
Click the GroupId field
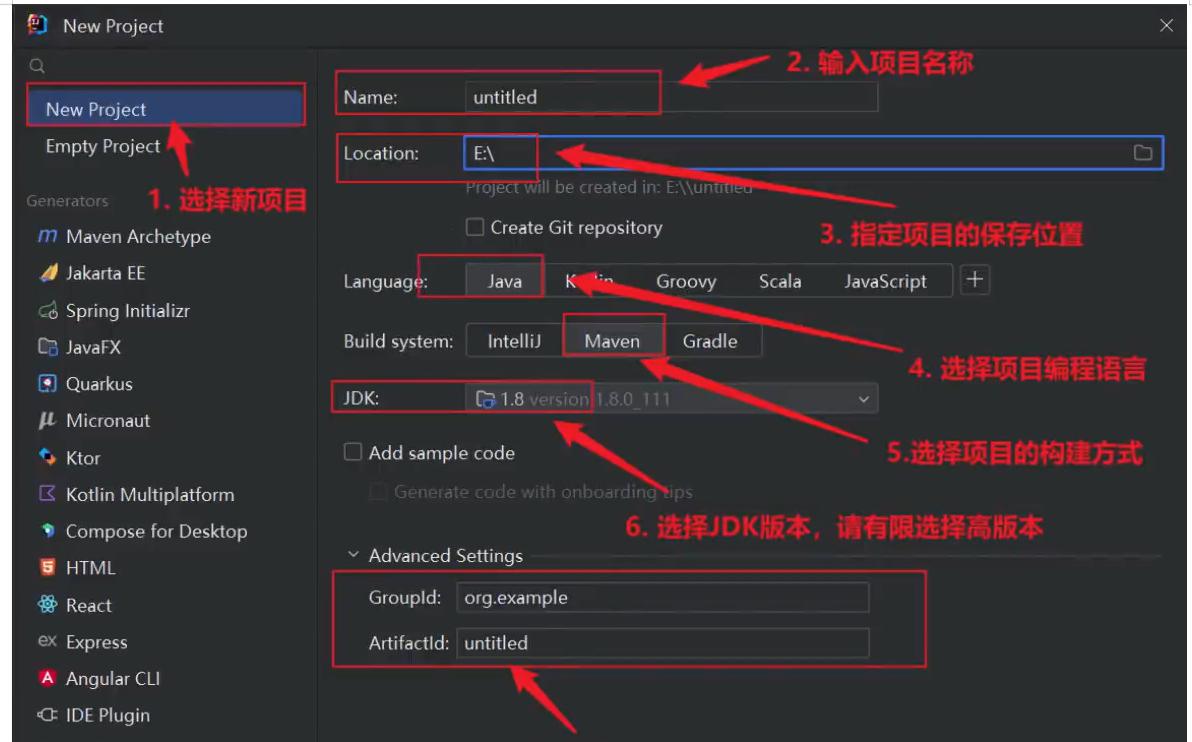[x=662, y=598]
